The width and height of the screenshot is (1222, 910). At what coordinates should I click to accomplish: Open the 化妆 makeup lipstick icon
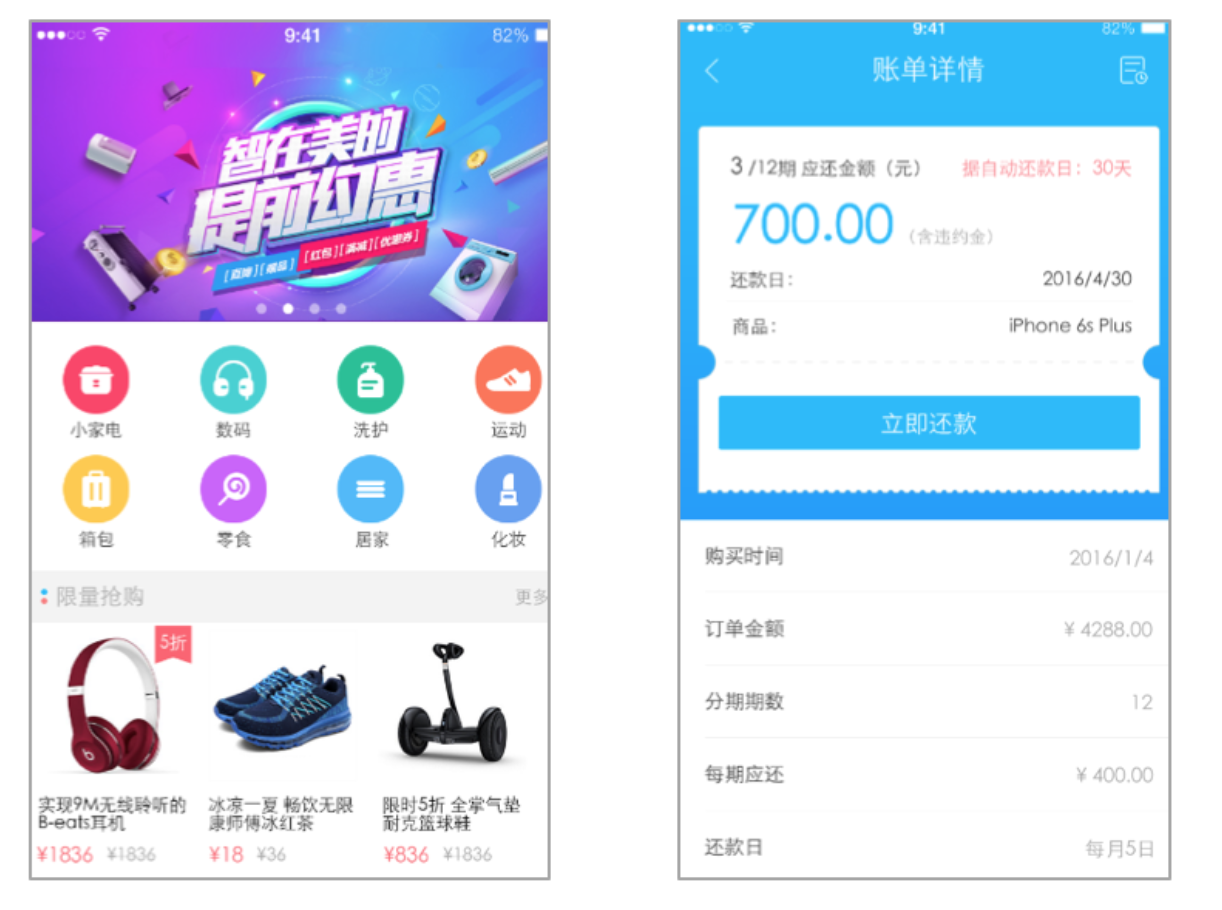(x=508, y=489)
